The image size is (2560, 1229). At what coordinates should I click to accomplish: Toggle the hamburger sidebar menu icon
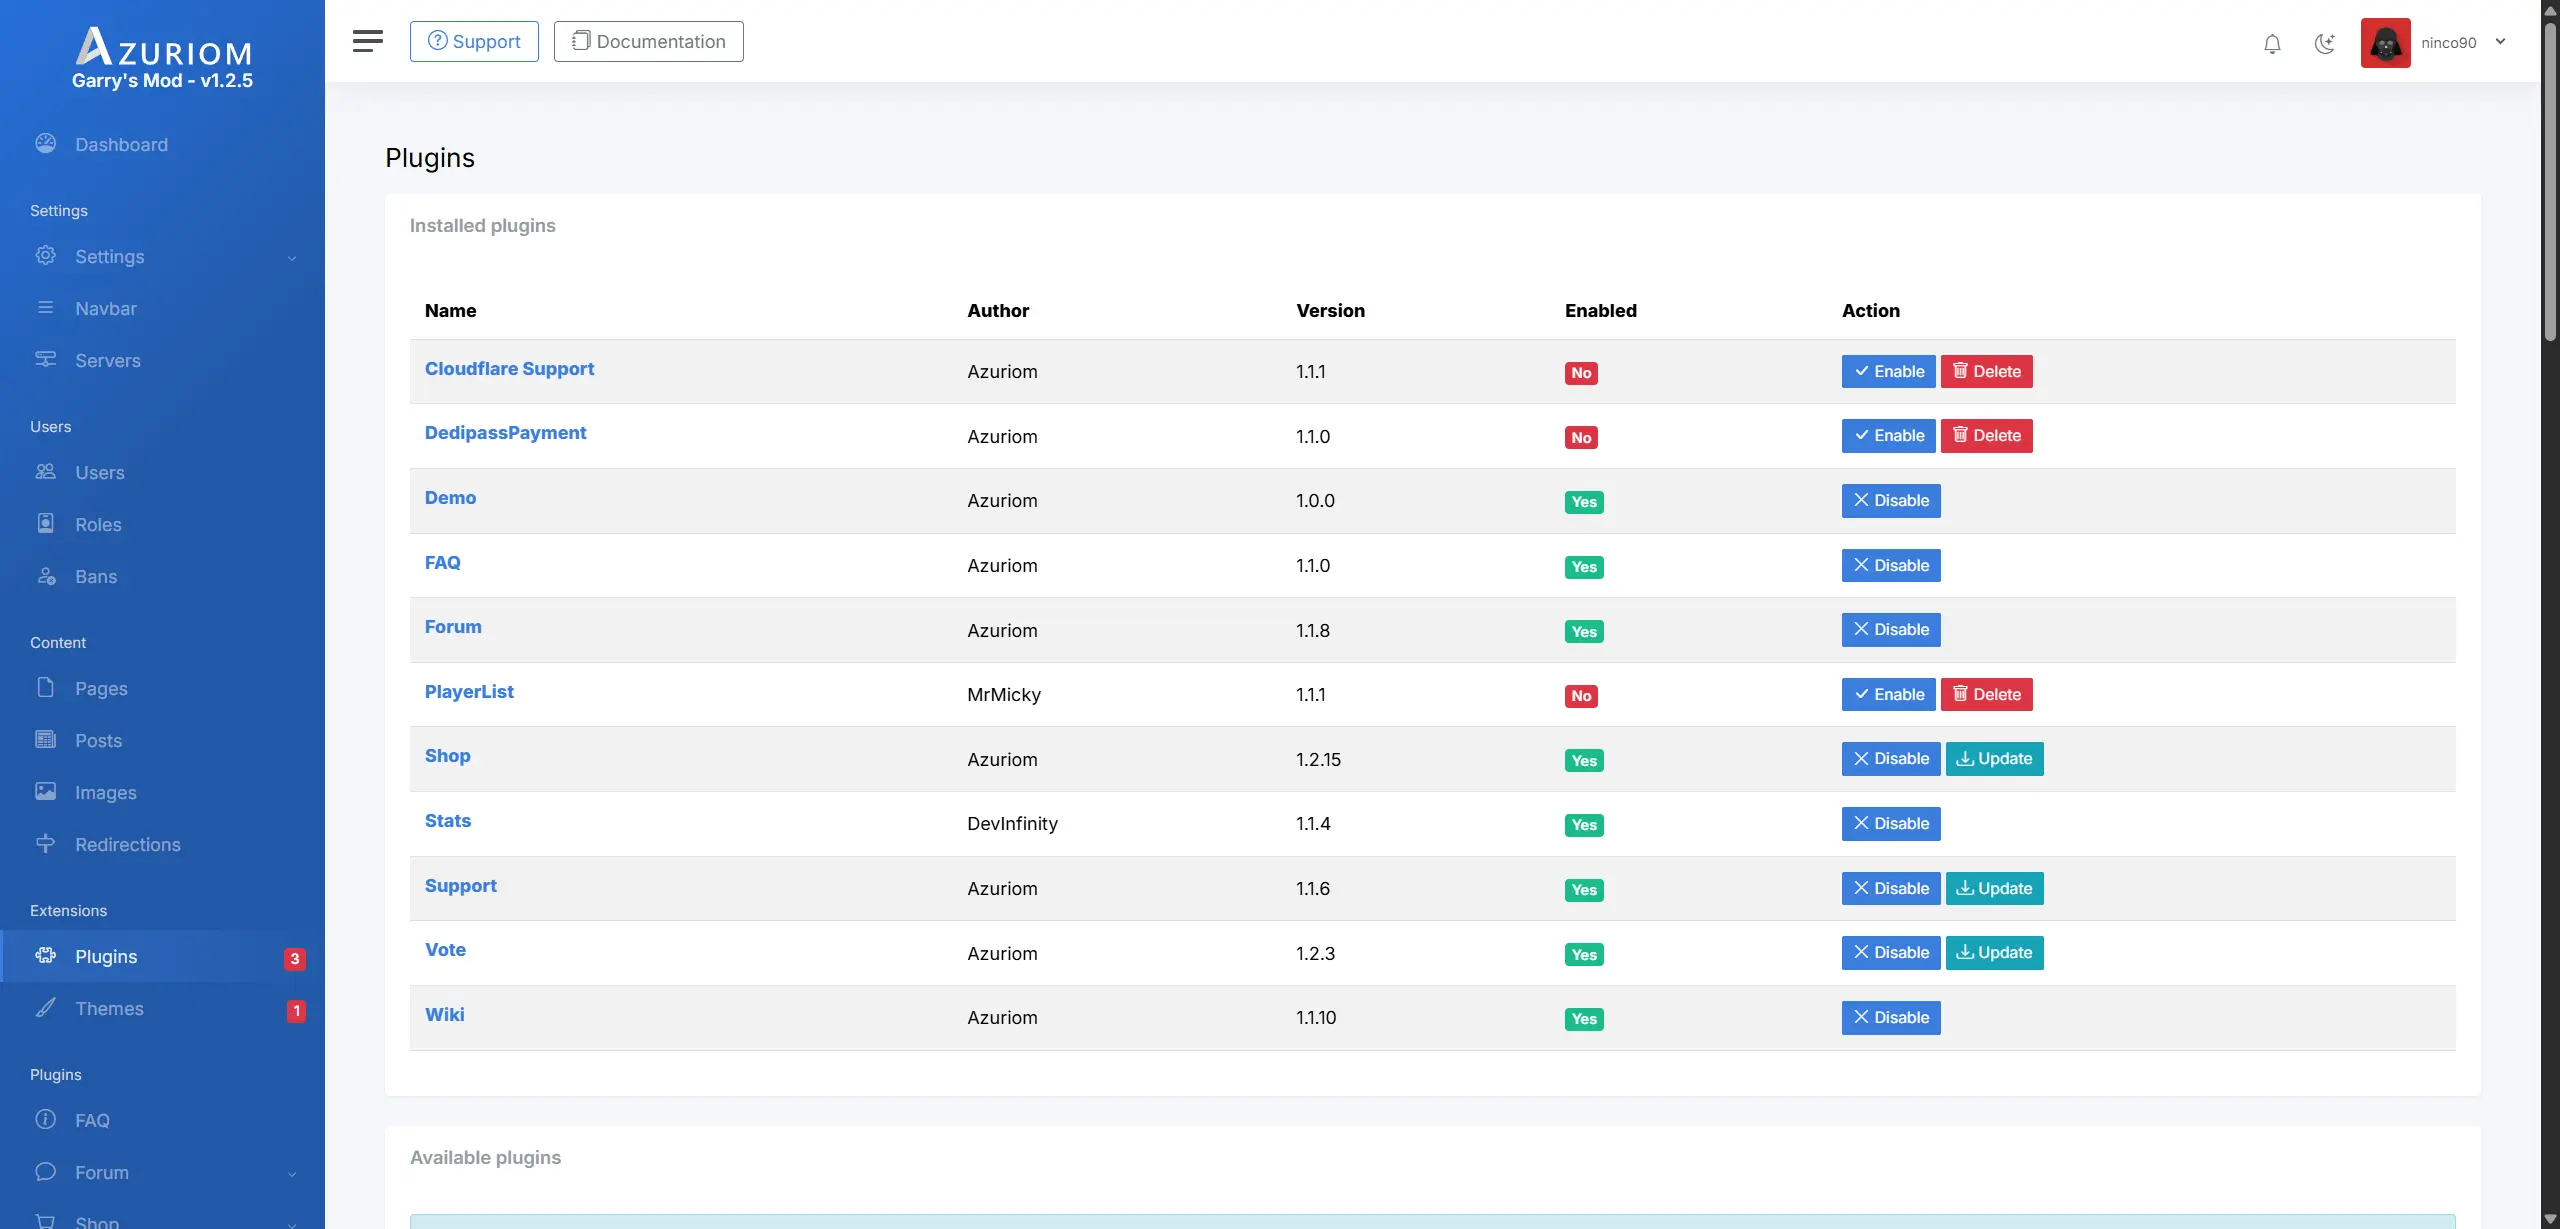pos(367,41)
